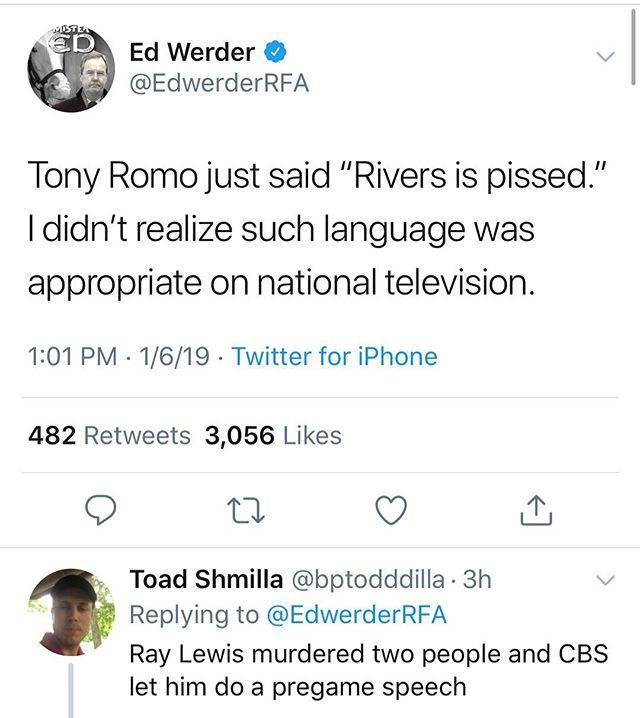Click the Ed Werder display name
The height and width of the screenshot is (718, 640).
192,52
